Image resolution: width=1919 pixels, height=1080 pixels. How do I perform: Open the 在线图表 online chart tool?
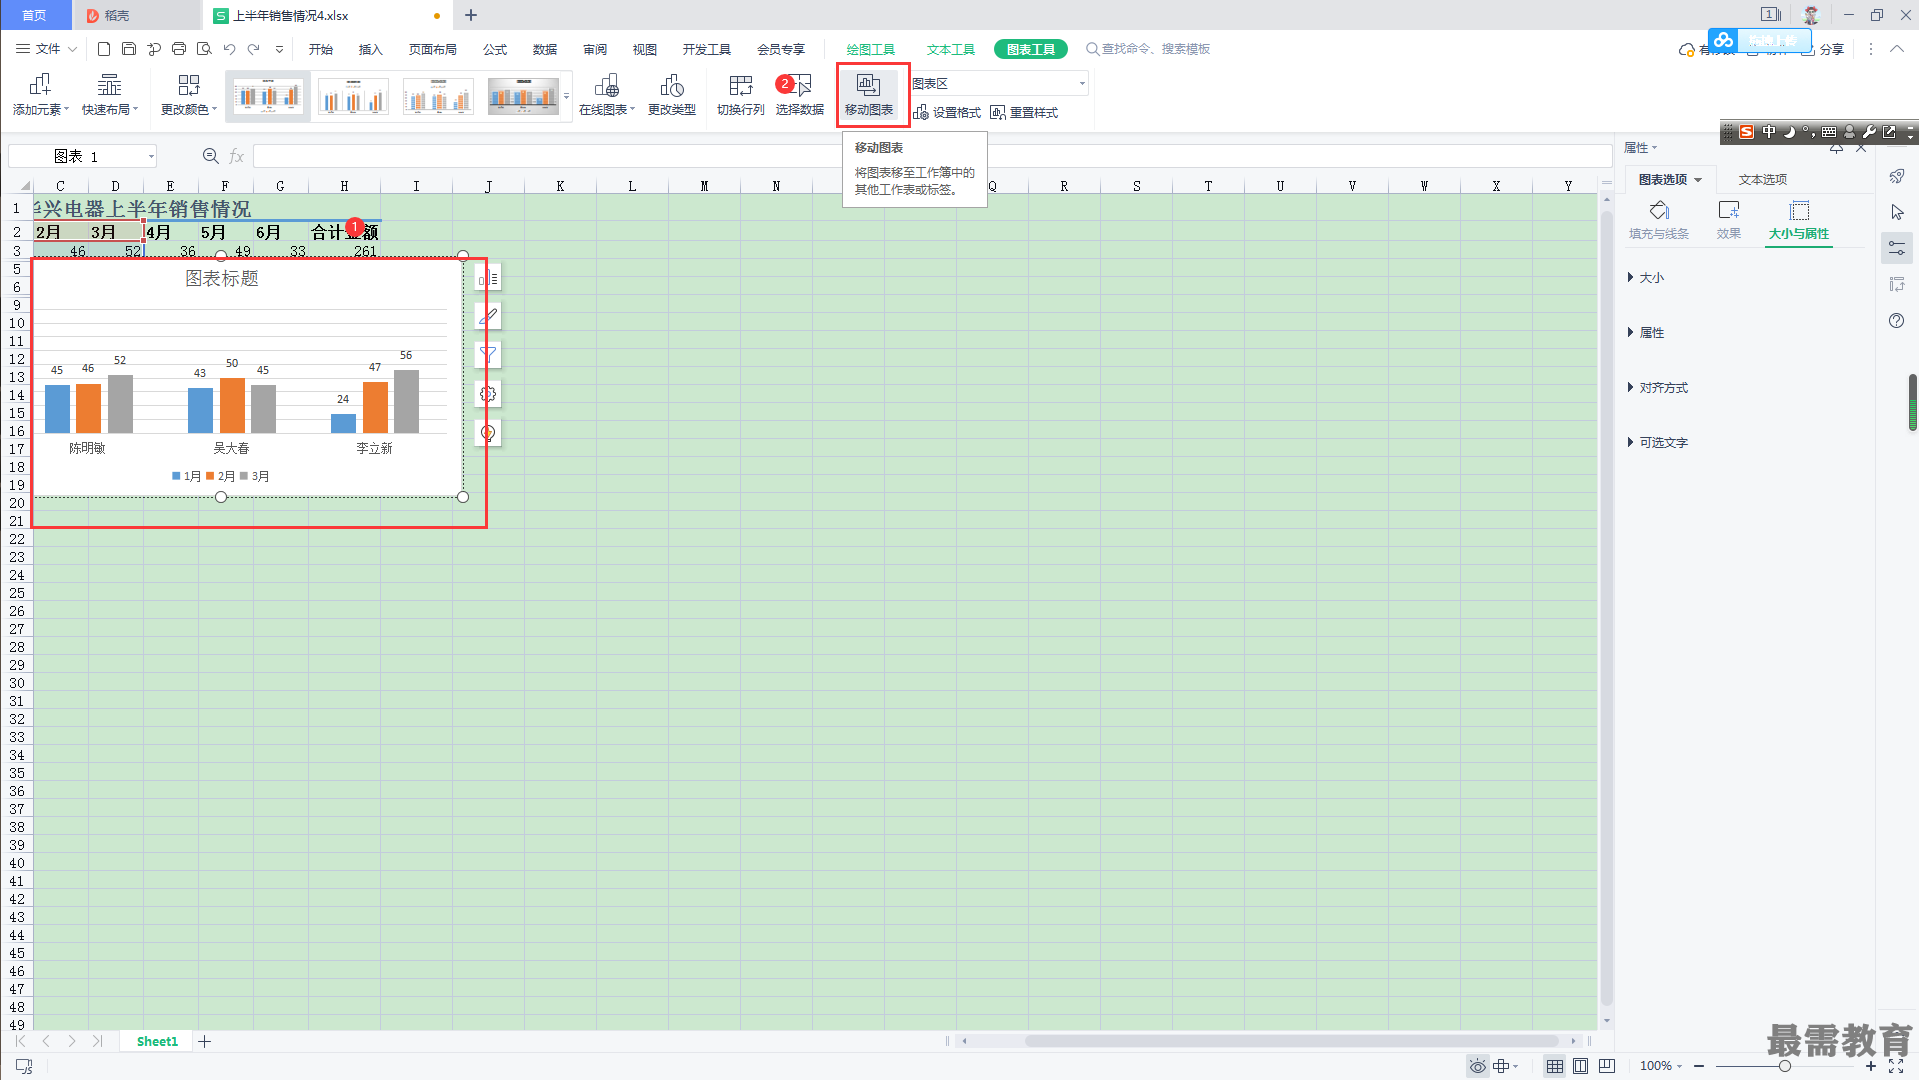(x=607, y=95)
